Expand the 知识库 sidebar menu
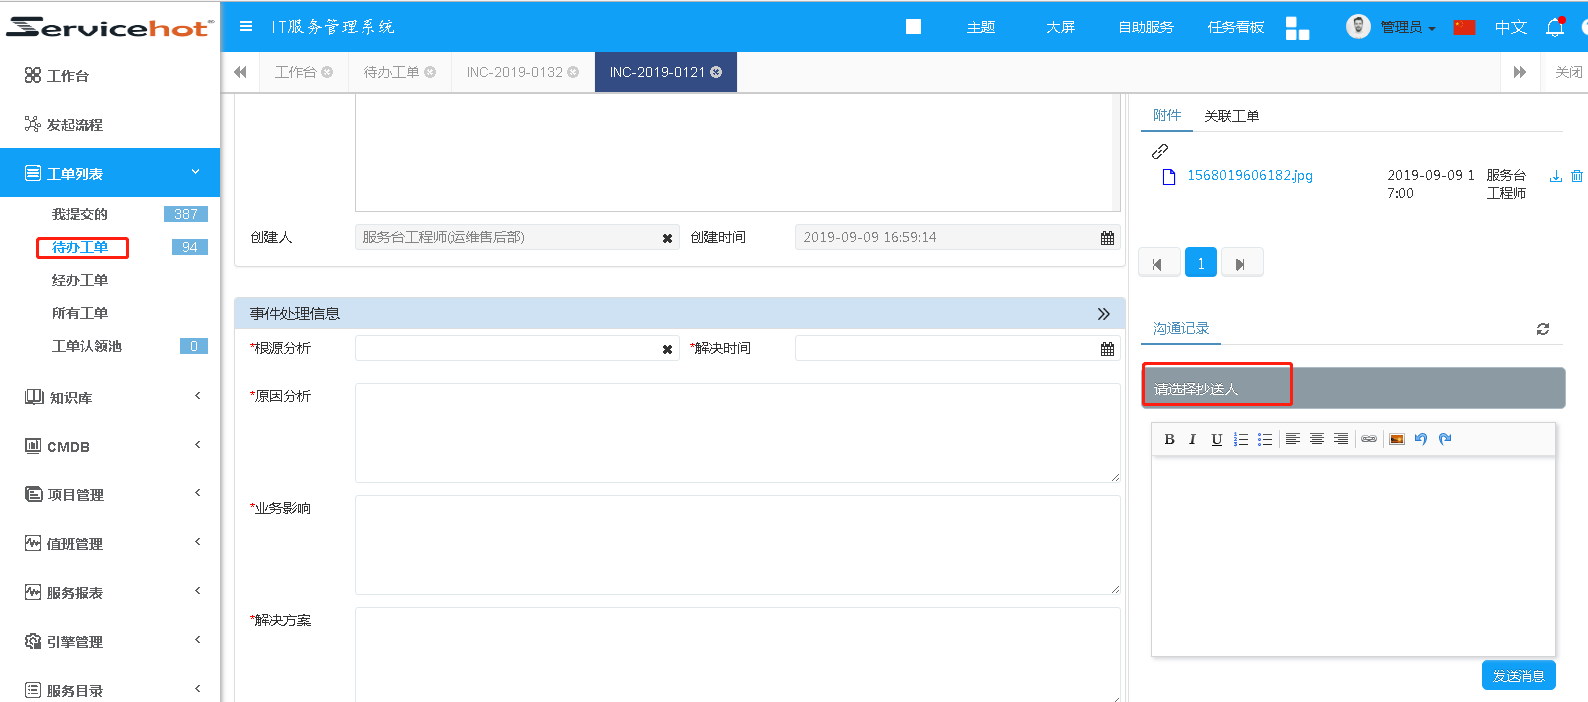Screen dimensions: 1588x702 110,397
